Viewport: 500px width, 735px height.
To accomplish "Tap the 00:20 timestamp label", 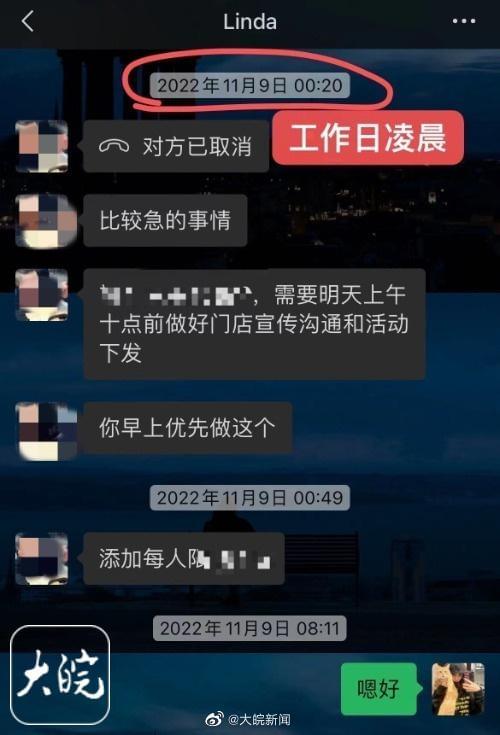I will (250, 85).
